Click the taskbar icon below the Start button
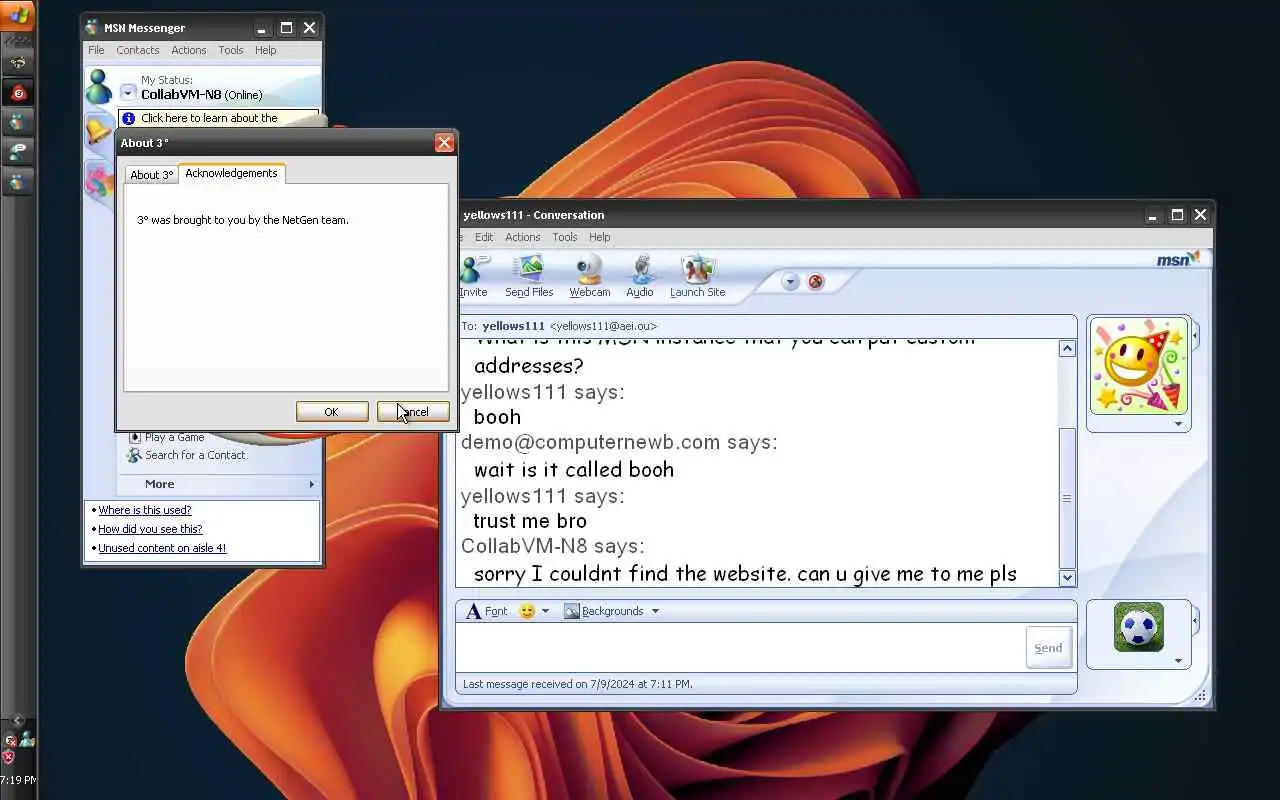Screen dimensions: 1280x800 (x=18, y=63)
